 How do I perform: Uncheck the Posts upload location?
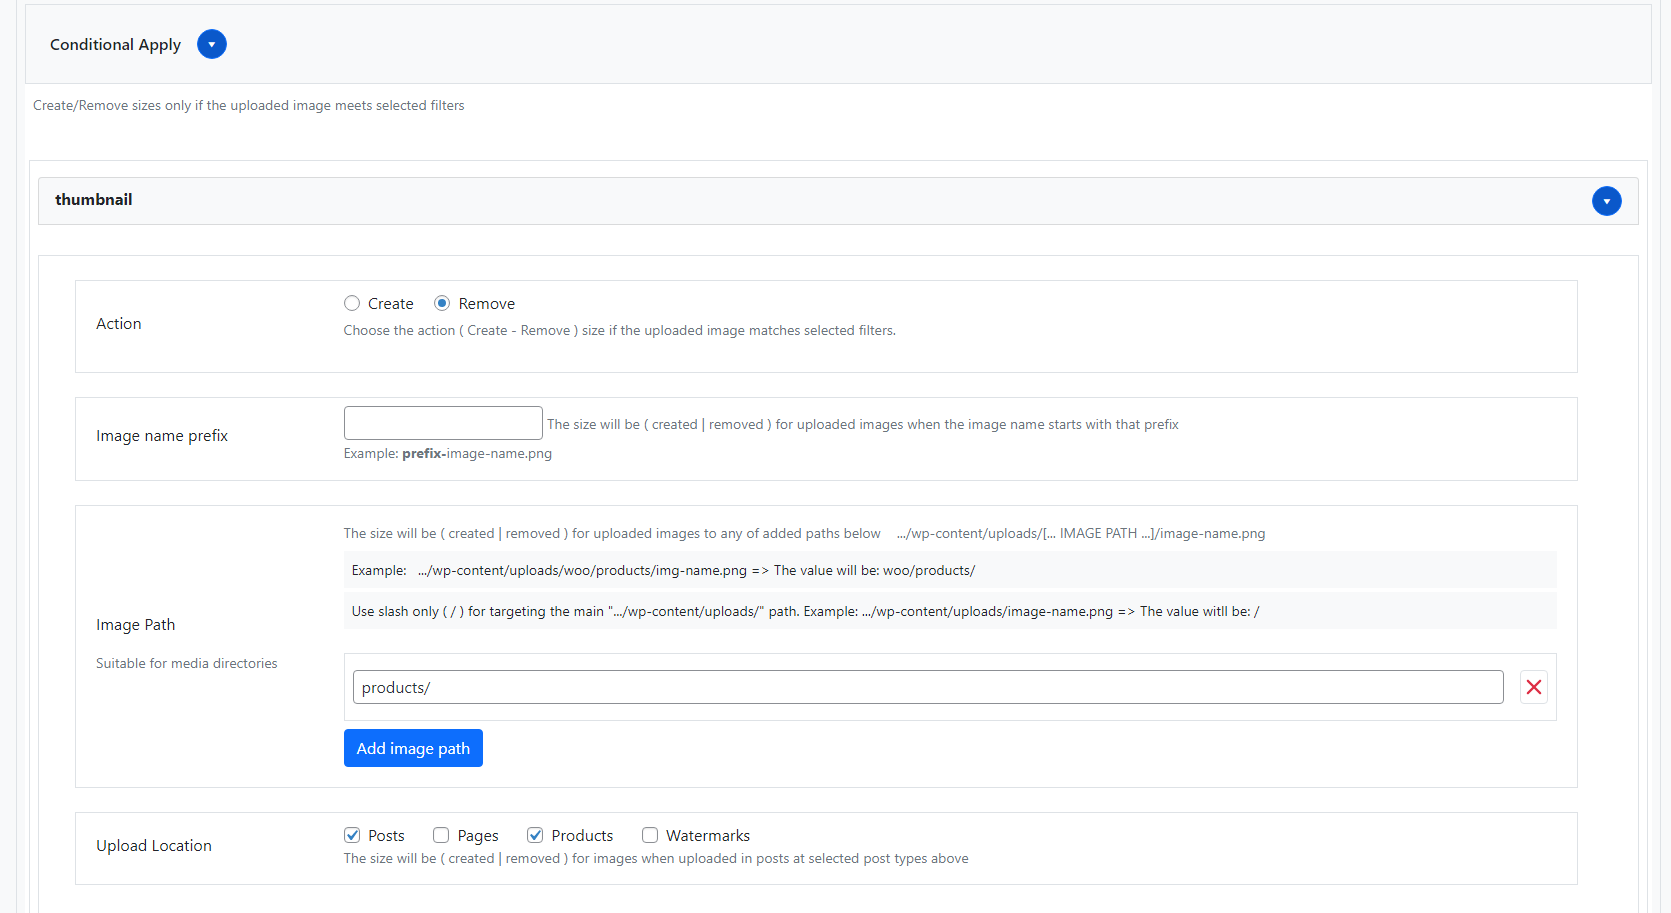tap(352, 835)
